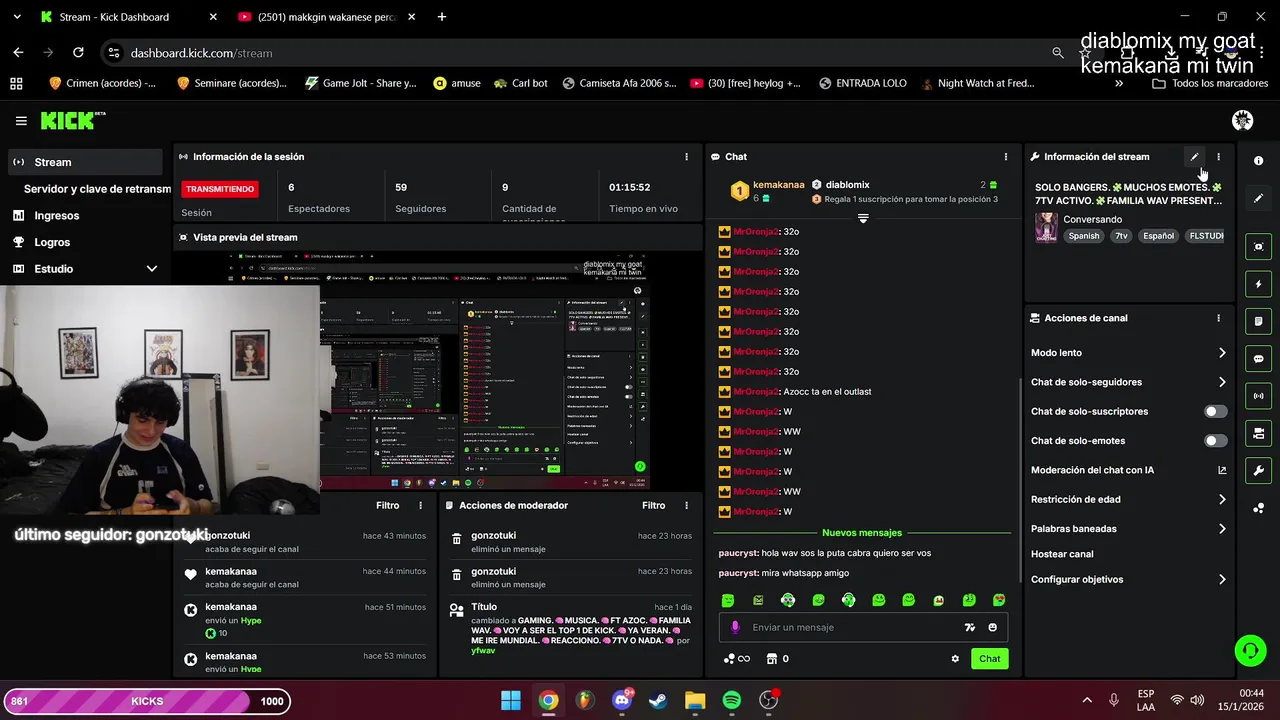The height and width of the screenshot is (720, 1280).
Task: Open Steam from the Windows taskbar
Action: pyautogui.click(x=658, y=700)
